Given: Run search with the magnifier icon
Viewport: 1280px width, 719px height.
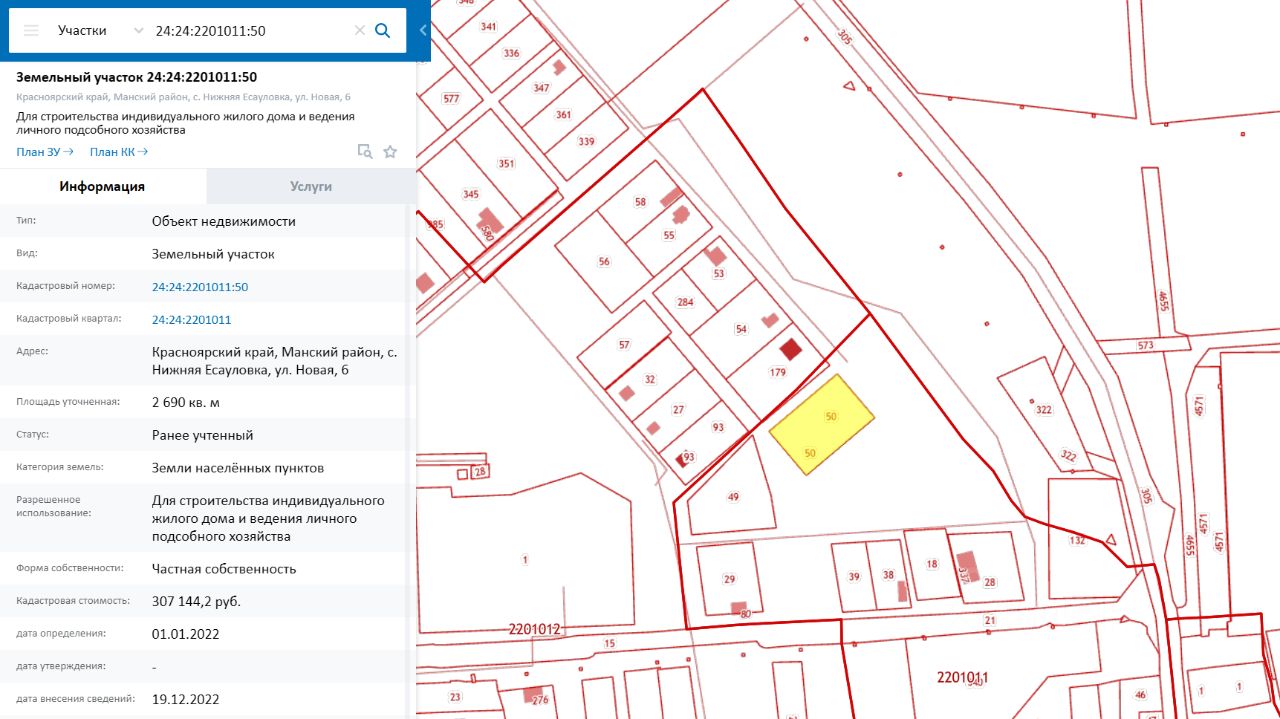Looking at the screenshot, I should [x=383, y=31].
